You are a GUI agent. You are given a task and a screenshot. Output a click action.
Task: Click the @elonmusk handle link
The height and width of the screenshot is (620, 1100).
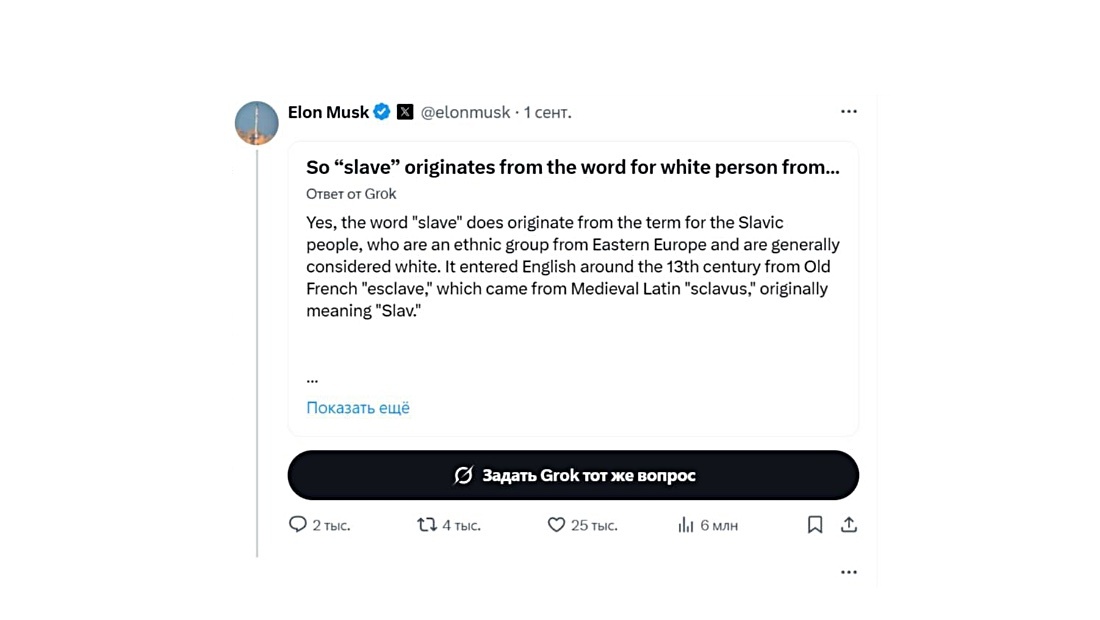(465, 112)
